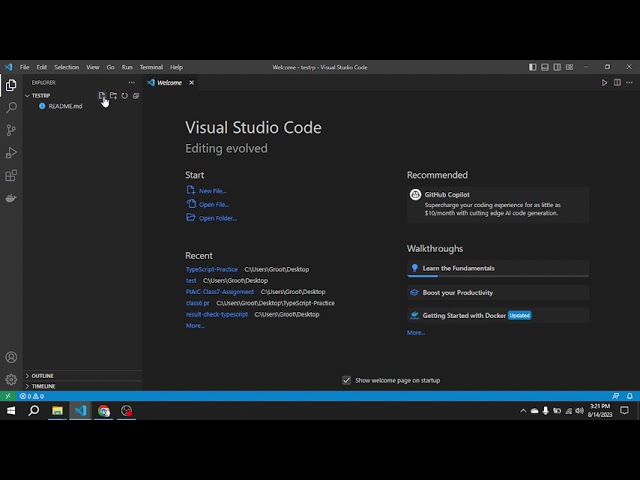Click More... under Recent list
The width and height of the screenshot is (640, 480).
coord(195,326)
